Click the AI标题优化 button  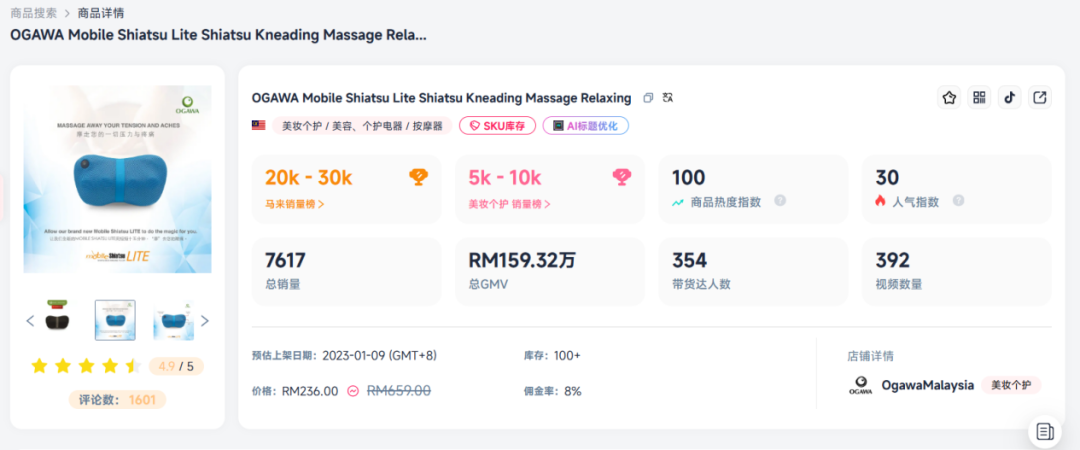[585, 125]
